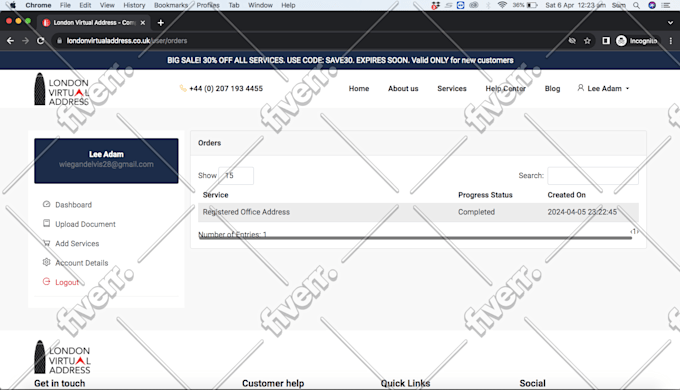Image resolution: width=680 pixels, height=390 pixels.
Task: Open Account Details in the sidebar
Action: pos(82,263)
